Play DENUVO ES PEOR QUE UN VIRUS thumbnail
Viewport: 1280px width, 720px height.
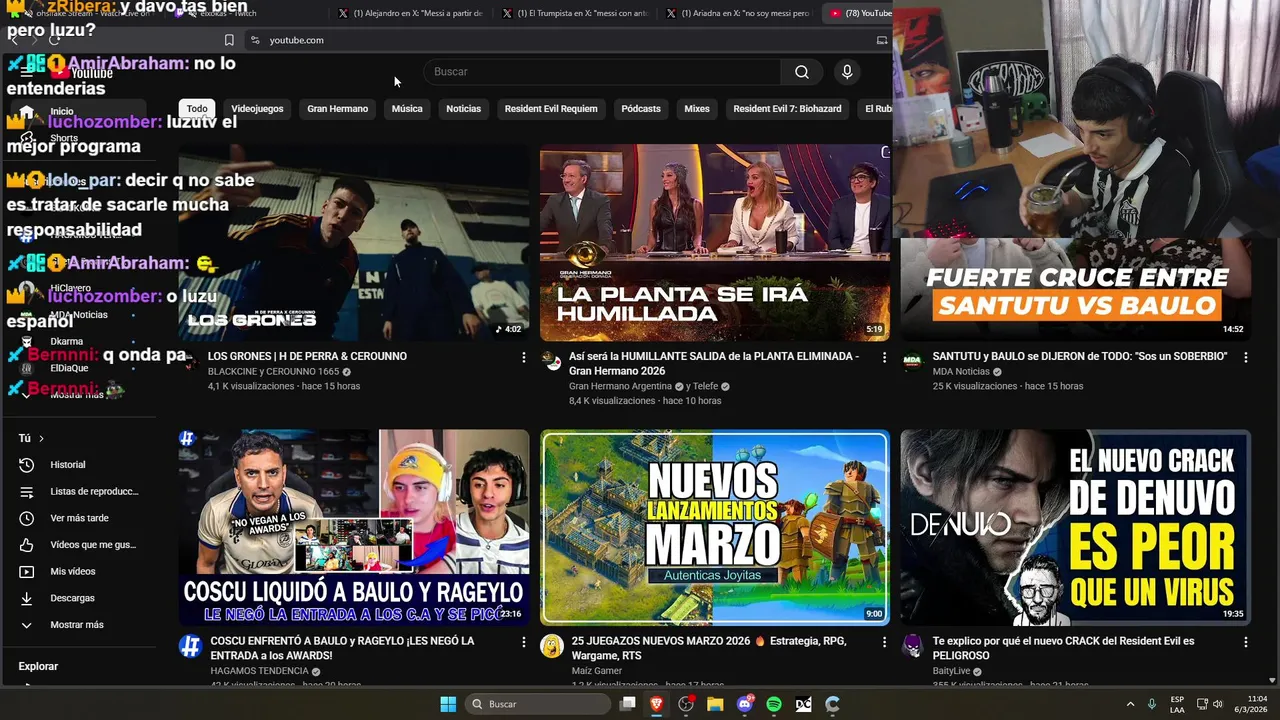[1075, 527]
